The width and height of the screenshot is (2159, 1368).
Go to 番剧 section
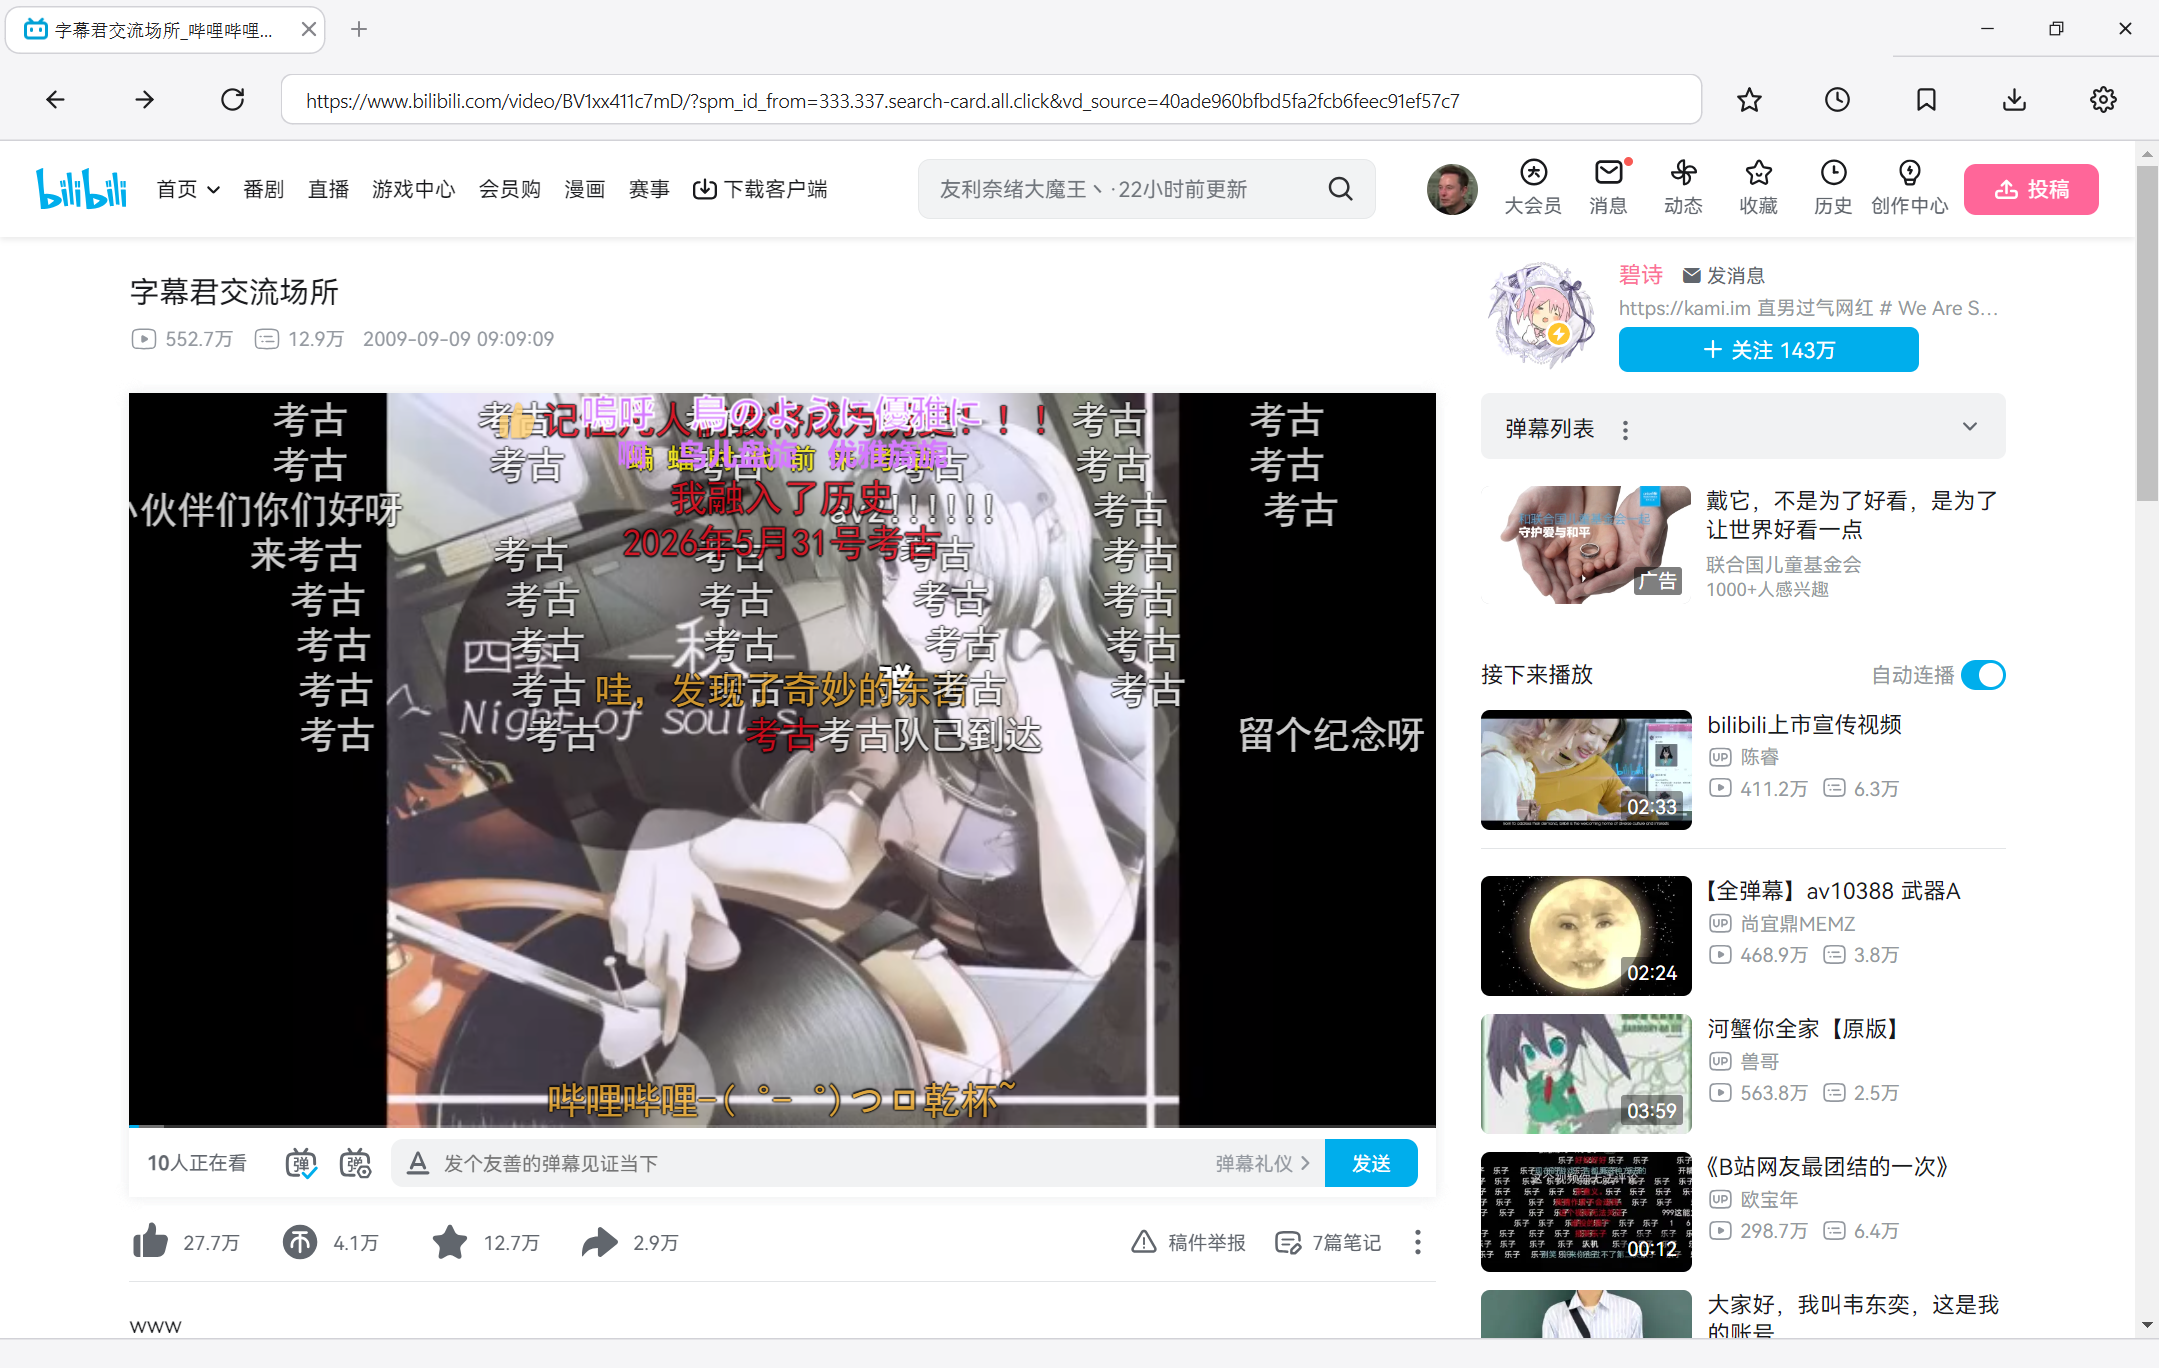point(263,189)
